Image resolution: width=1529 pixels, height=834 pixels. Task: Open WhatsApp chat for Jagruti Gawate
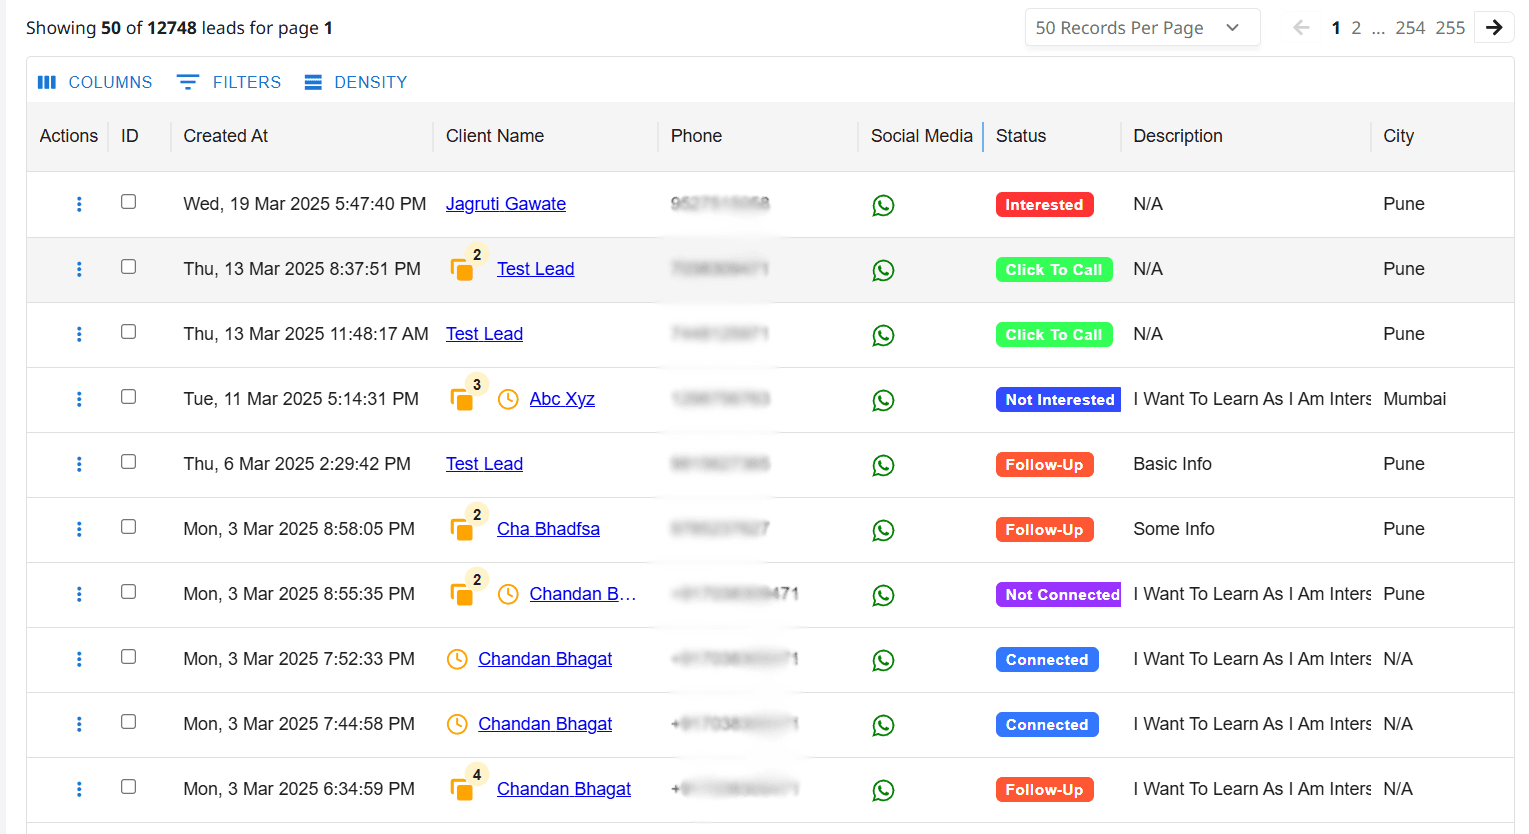[883, 205]
